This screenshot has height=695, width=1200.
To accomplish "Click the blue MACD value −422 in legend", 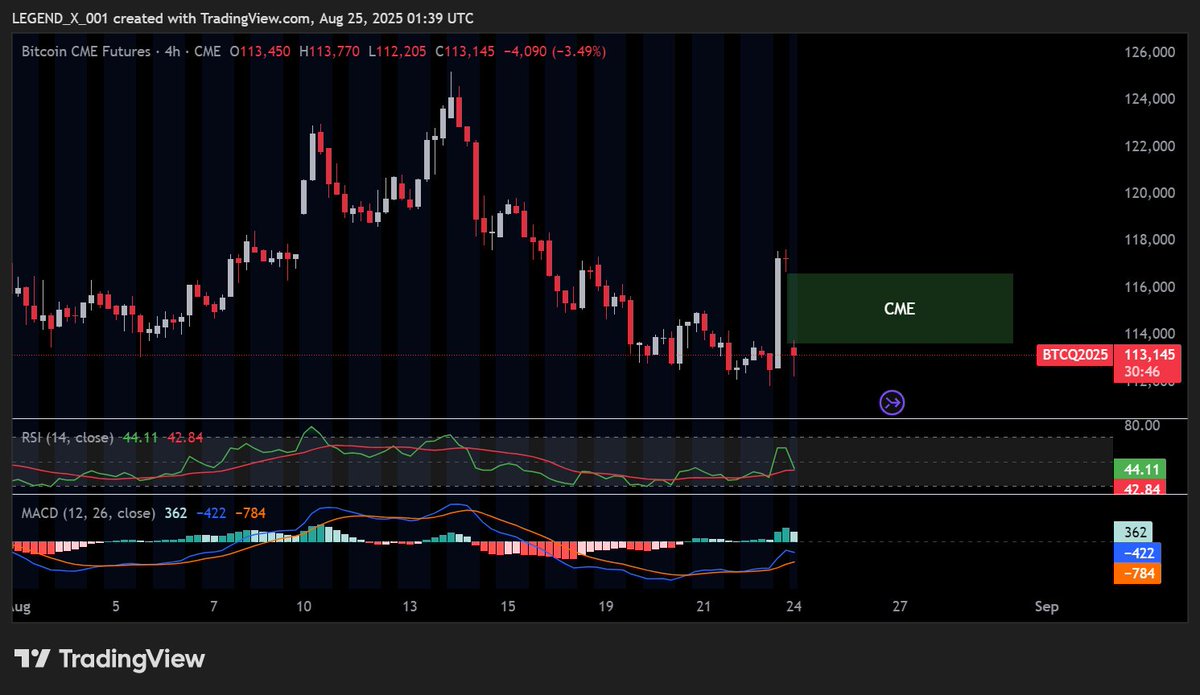I will tap(211, 513).
